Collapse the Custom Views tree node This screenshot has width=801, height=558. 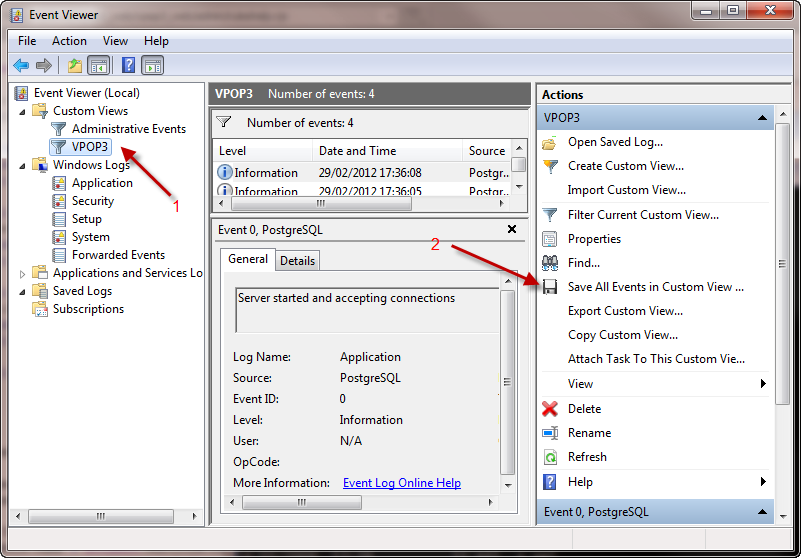(22, 111)
